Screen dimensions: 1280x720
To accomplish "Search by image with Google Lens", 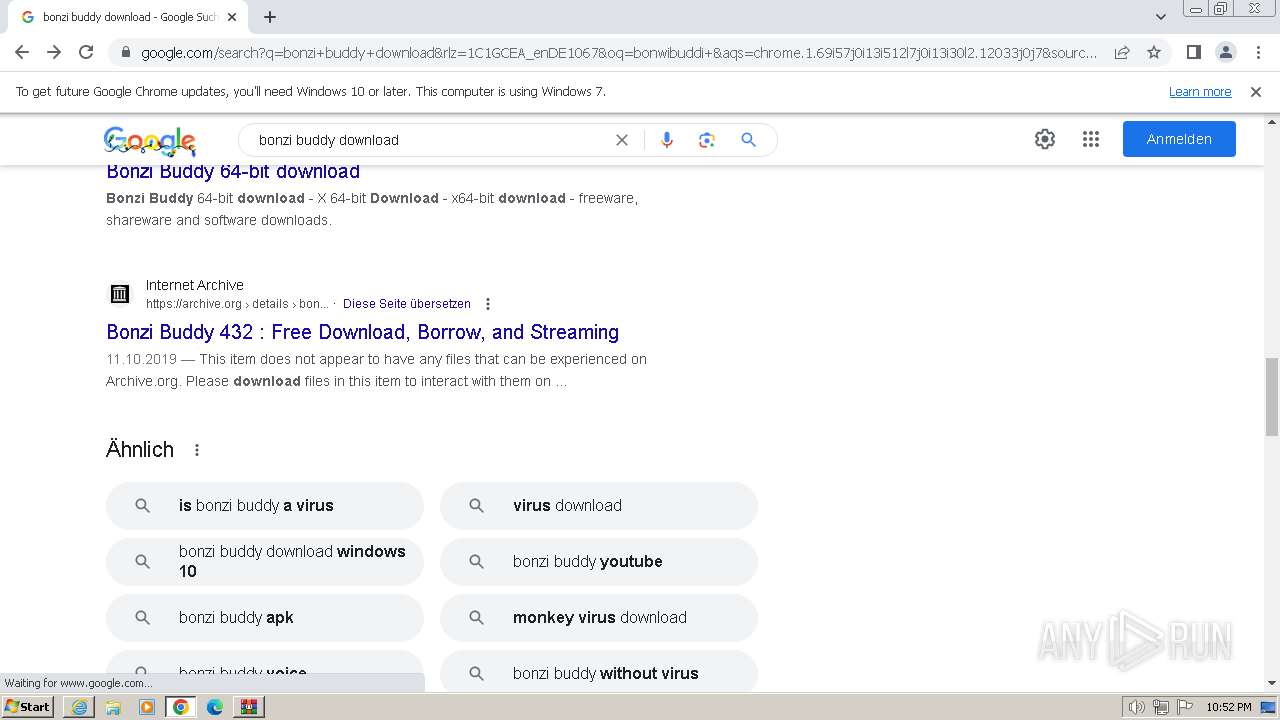I will pyautogui.click(x=707, y=140).
